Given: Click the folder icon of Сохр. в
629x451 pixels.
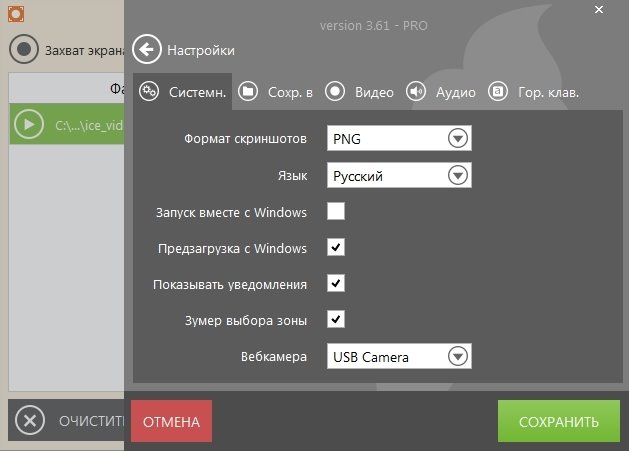Looking at the screenshot, I should (x=248, y=91).
